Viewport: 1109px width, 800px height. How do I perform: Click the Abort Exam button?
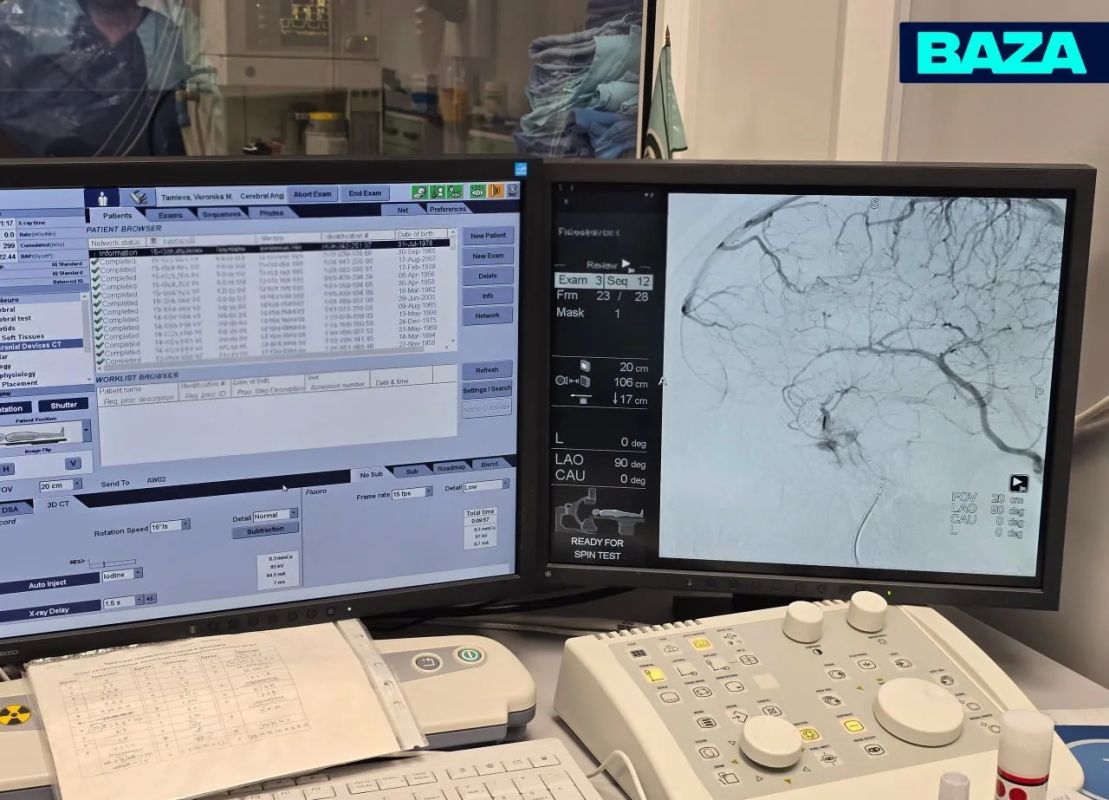(313, 194)
